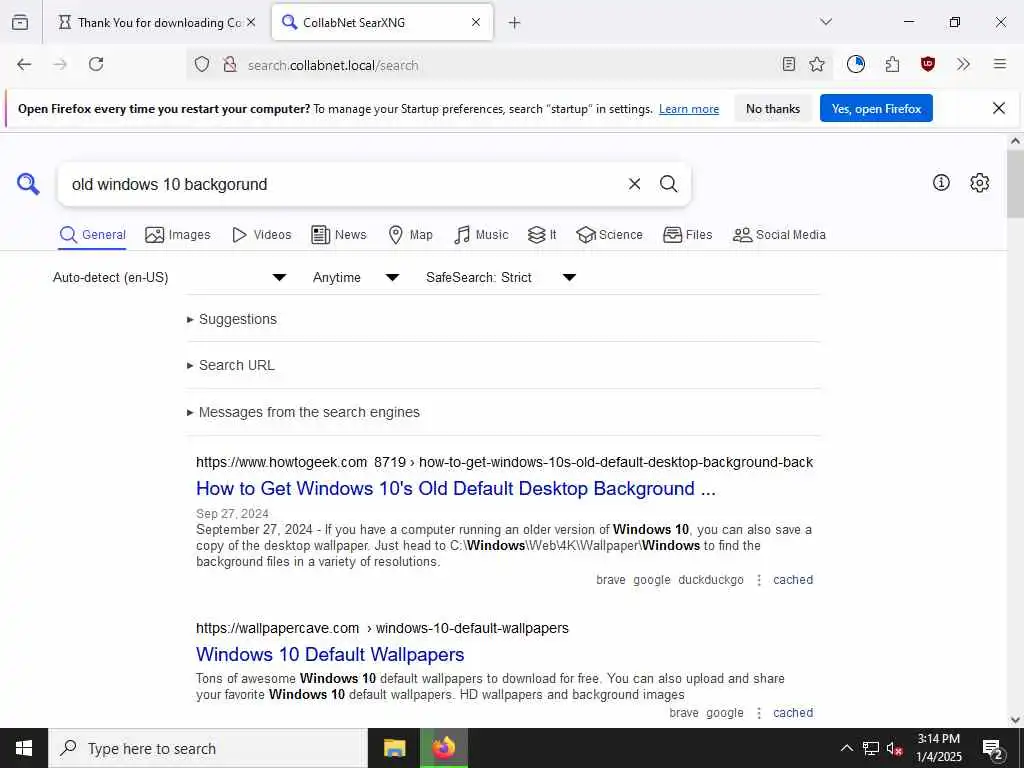
Task: Click the SearXNG magnifier logo
Action: 28,184
